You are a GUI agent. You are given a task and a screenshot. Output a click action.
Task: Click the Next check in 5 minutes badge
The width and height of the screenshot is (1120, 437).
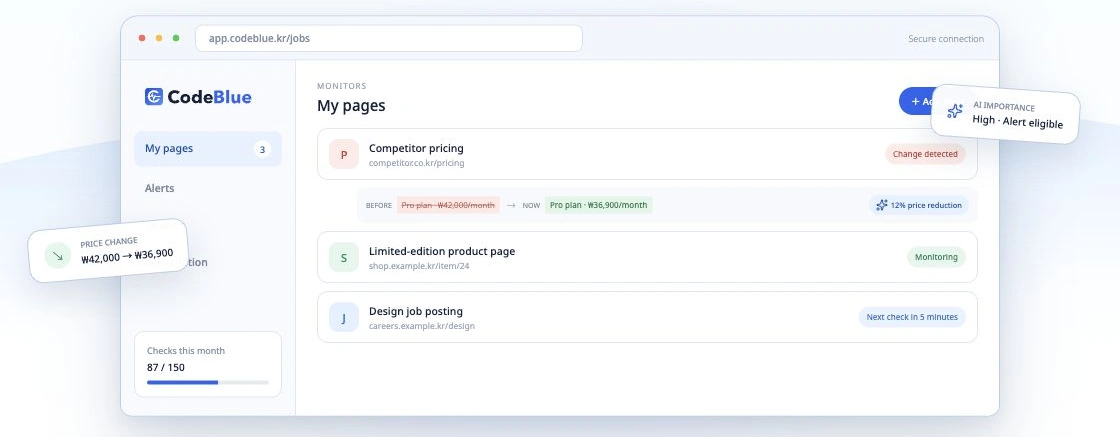[x=911, y=316]
